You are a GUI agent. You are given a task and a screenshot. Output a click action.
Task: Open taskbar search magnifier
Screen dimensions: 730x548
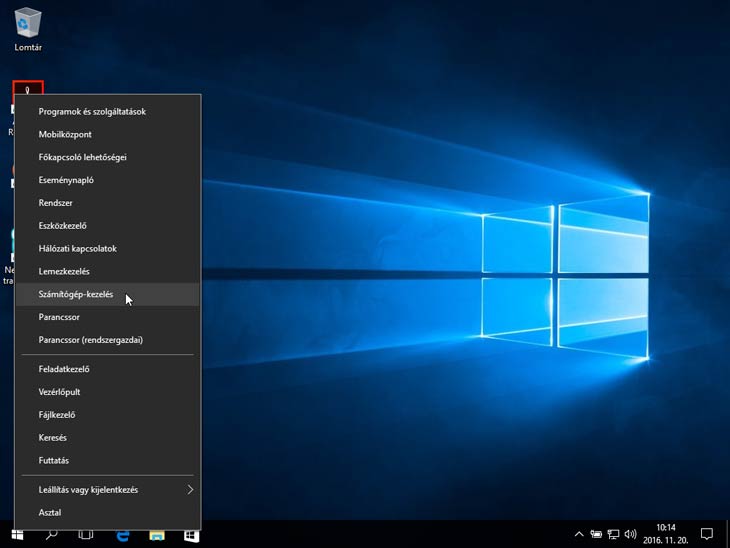point(52,535)
